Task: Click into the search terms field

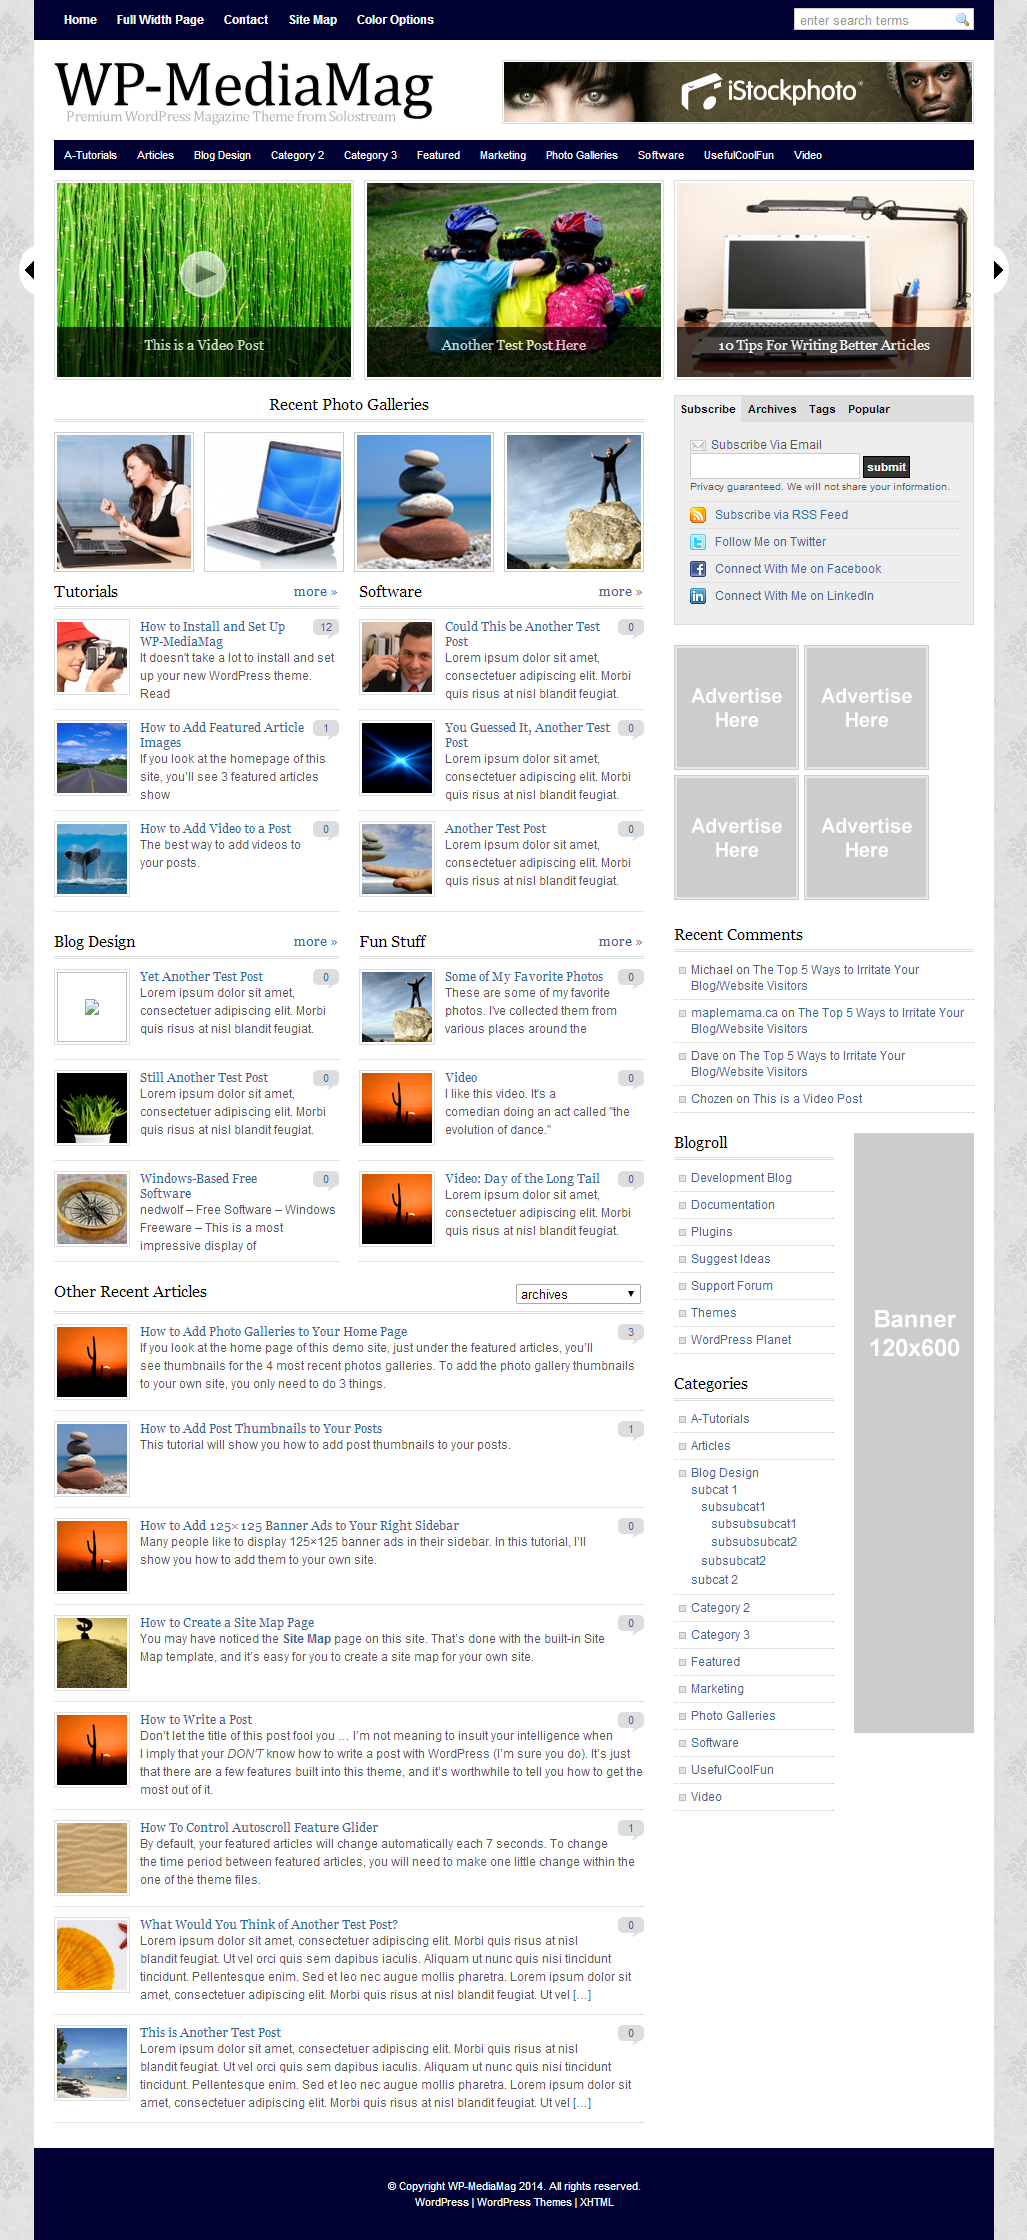Action: [874, 20]
